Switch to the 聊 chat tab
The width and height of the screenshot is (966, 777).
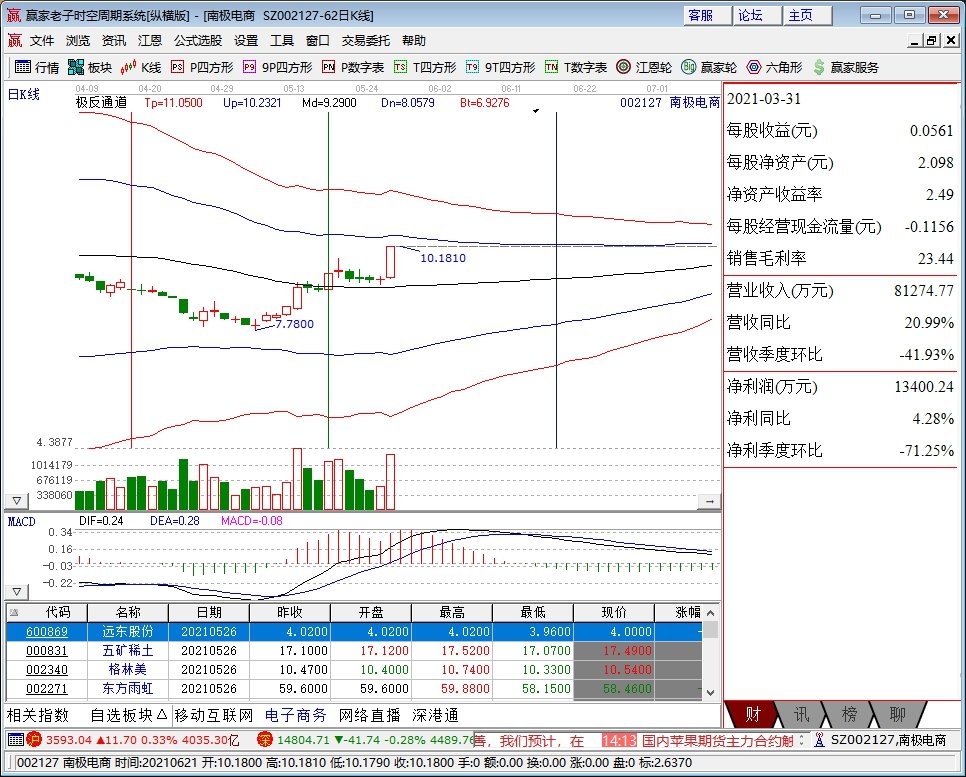pos(897,714)
